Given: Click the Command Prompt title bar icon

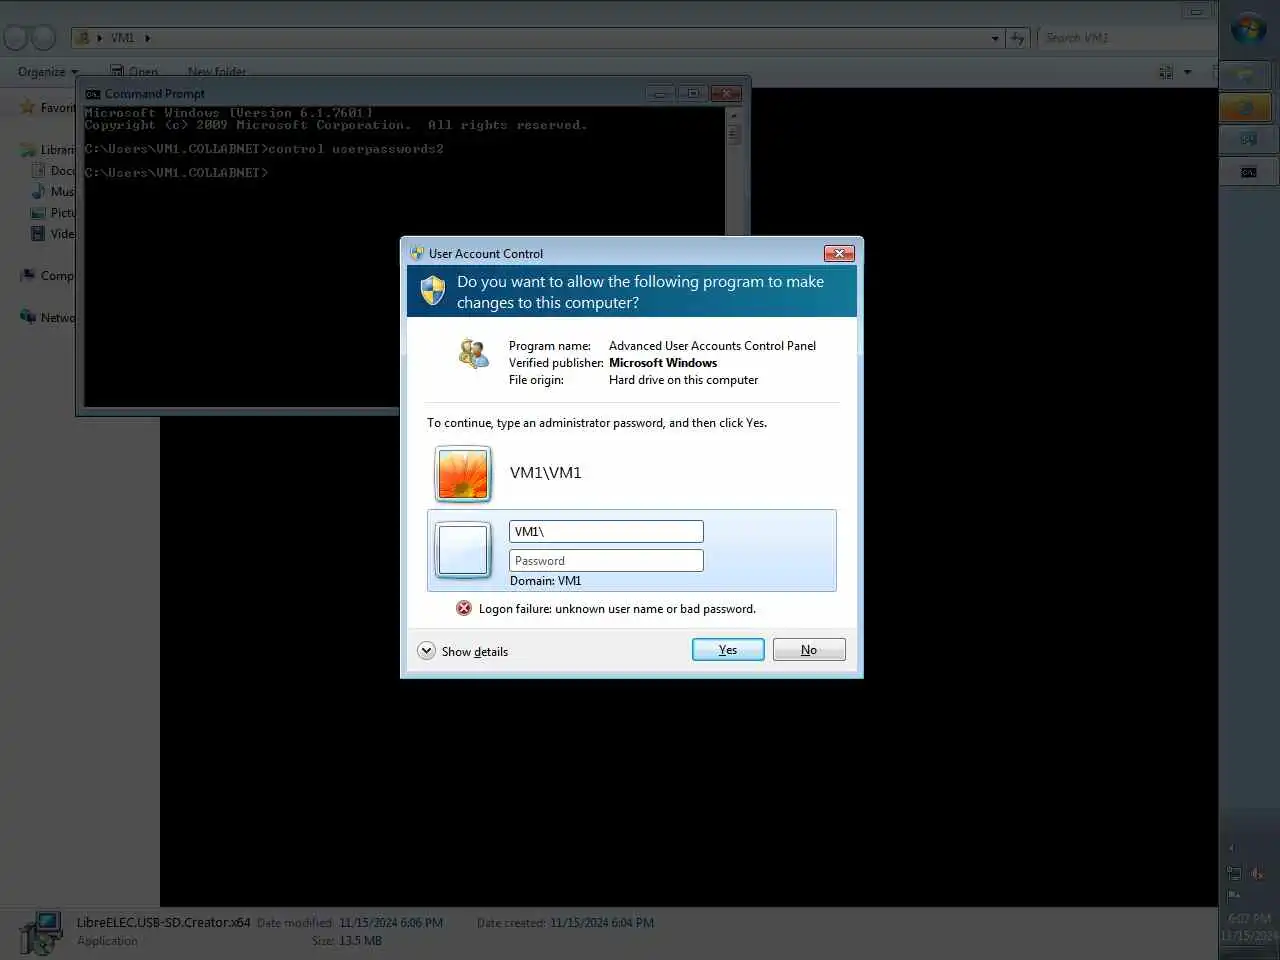Looking at the screenshot, I should point(93,94).
